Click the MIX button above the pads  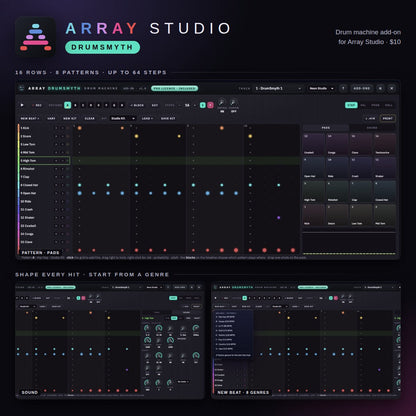click(370, 118)
